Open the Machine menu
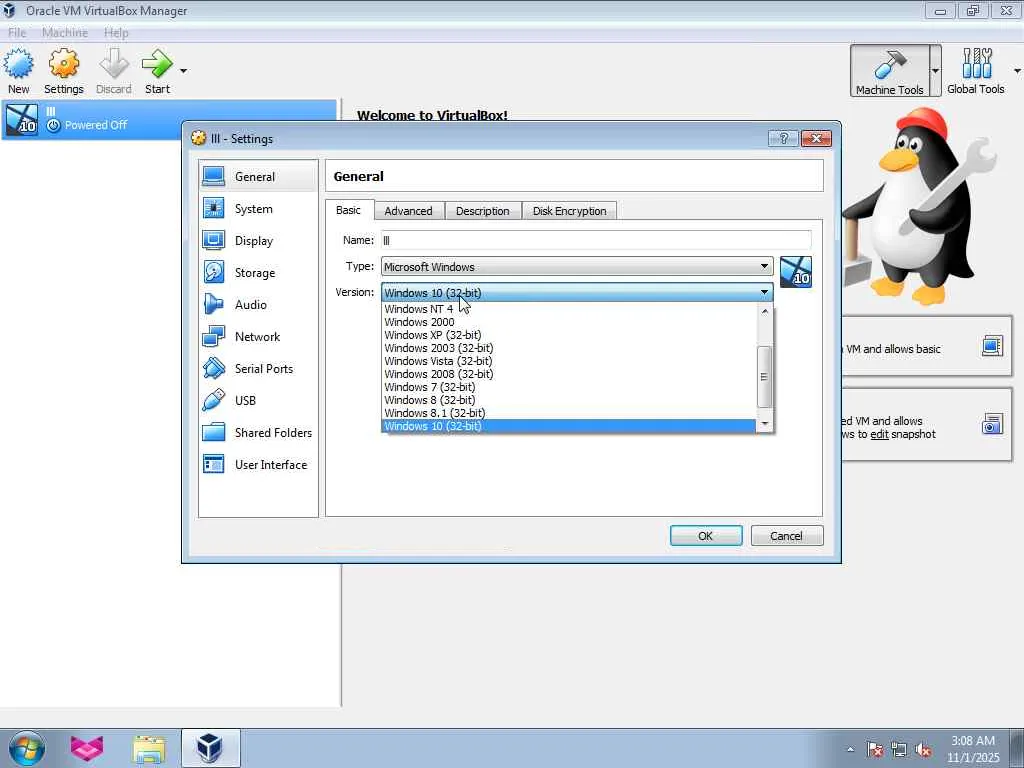This screenshot has height=768, width=1024. [x=65, y=33]
